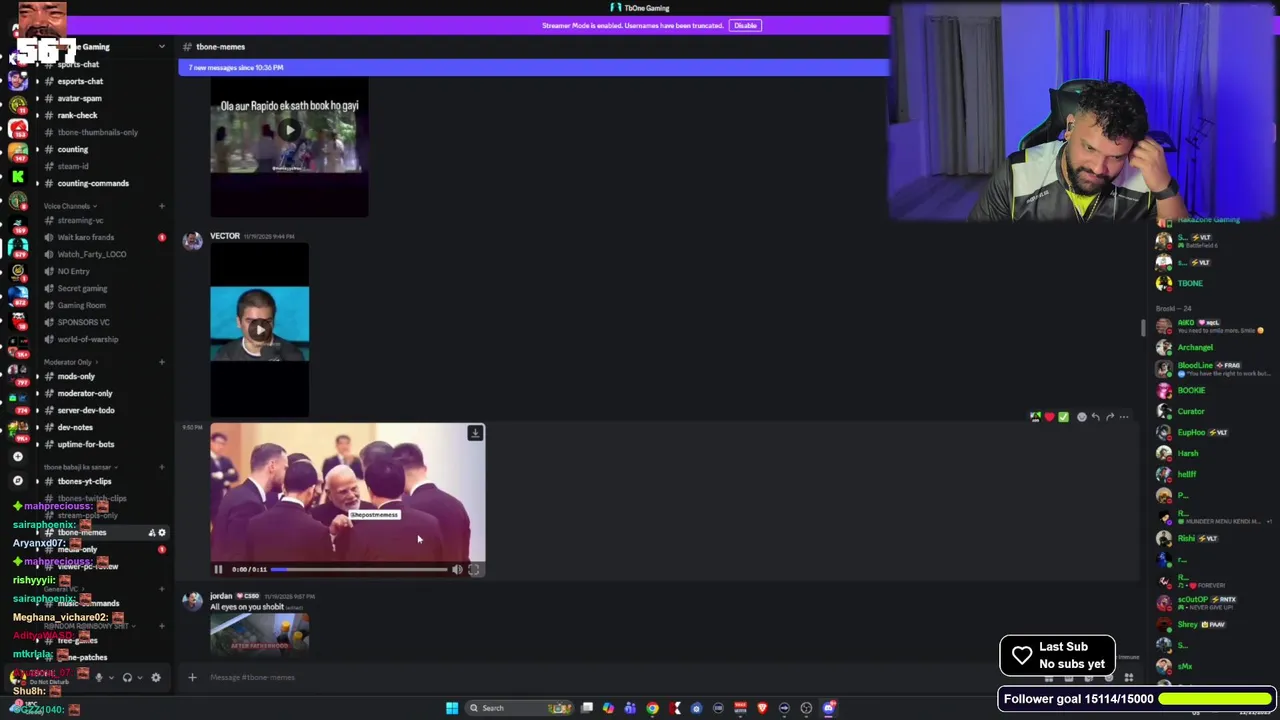This screenshot has width=1280, height=720.
Task: Attach a file with the plus button
Action: tap(192, 677)
